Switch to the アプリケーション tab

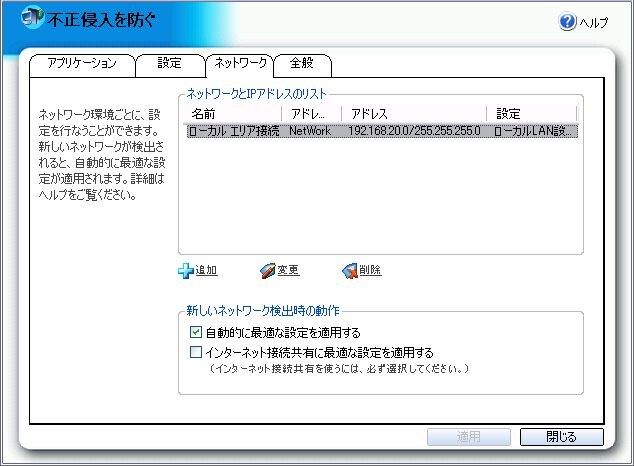coord(82,65)
